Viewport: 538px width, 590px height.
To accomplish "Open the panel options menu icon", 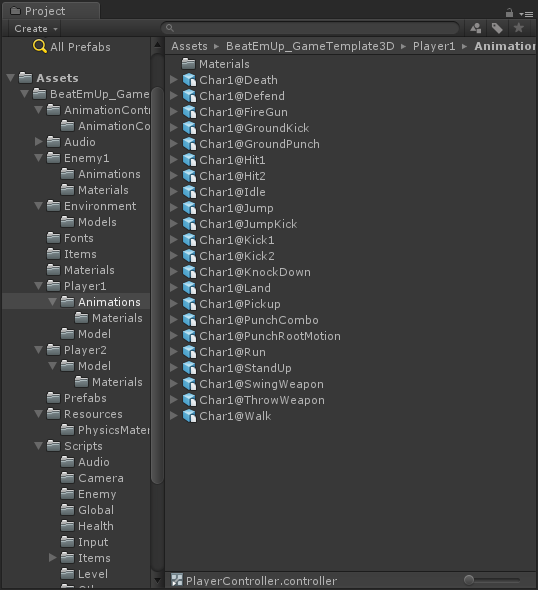I will (526, 14).
